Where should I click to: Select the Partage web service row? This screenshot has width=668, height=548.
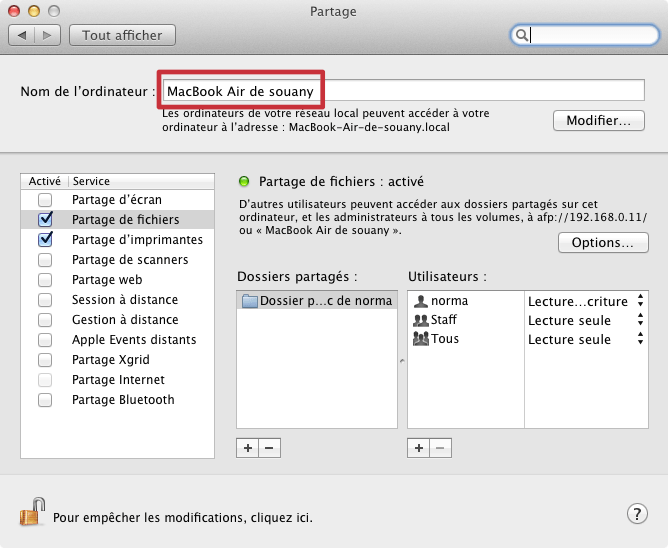click(118, 280)
